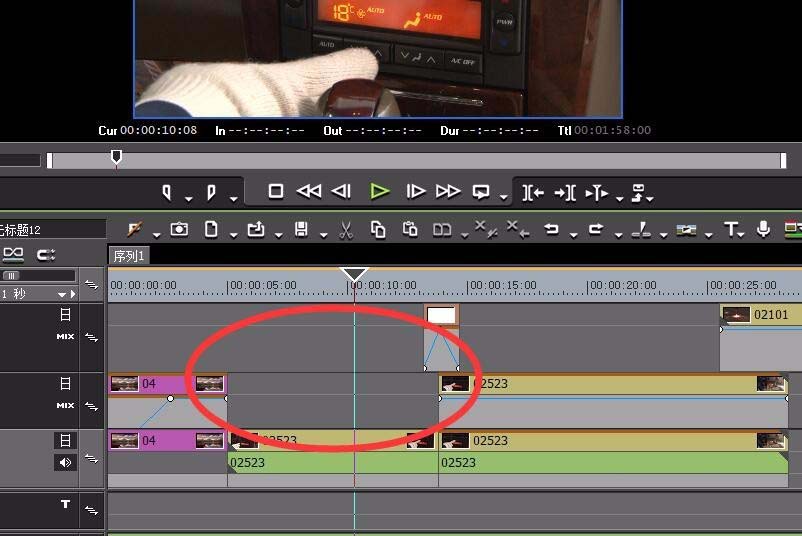Image resolution: width=802 pixels, height=536 pixels.
Task: Select the first green 02523 audio clip
Action: click(x=332, y=462)
